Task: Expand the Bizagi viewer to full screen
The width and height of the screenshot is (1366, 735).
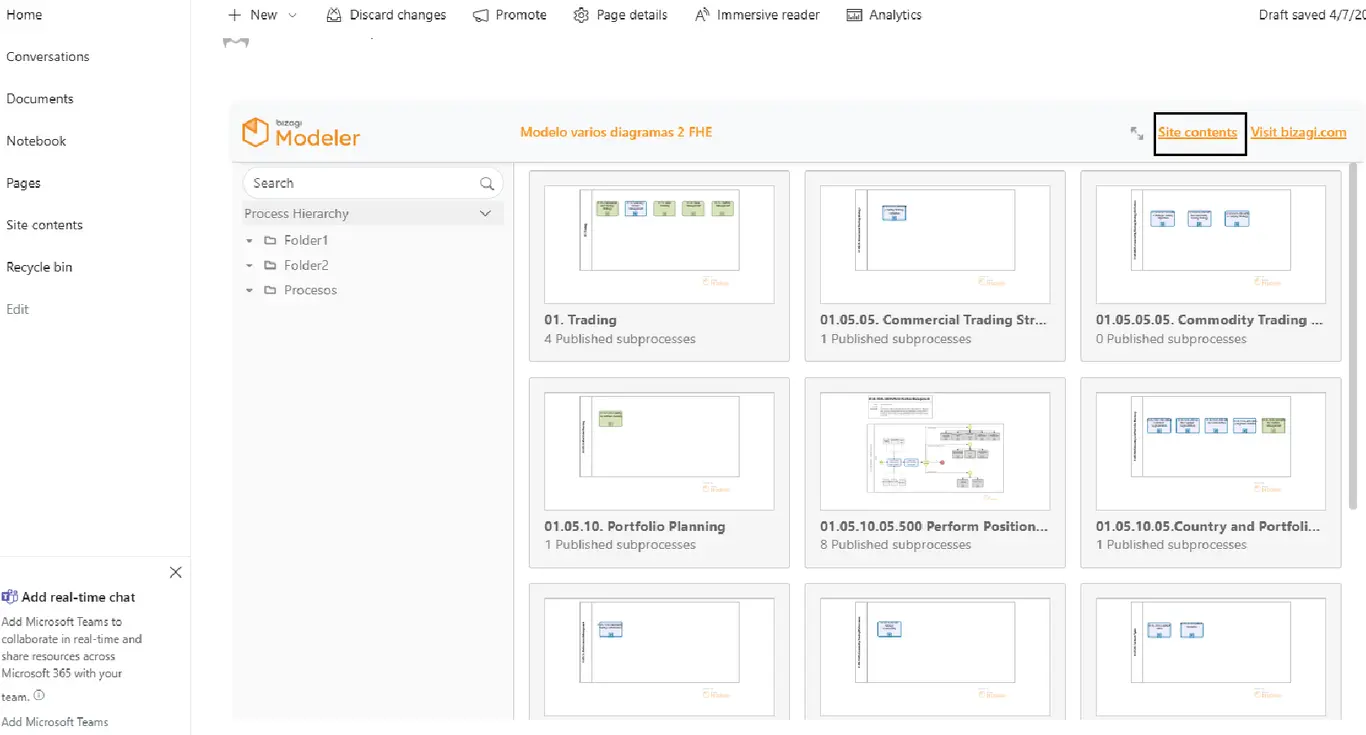Action: click(1137, 133)
